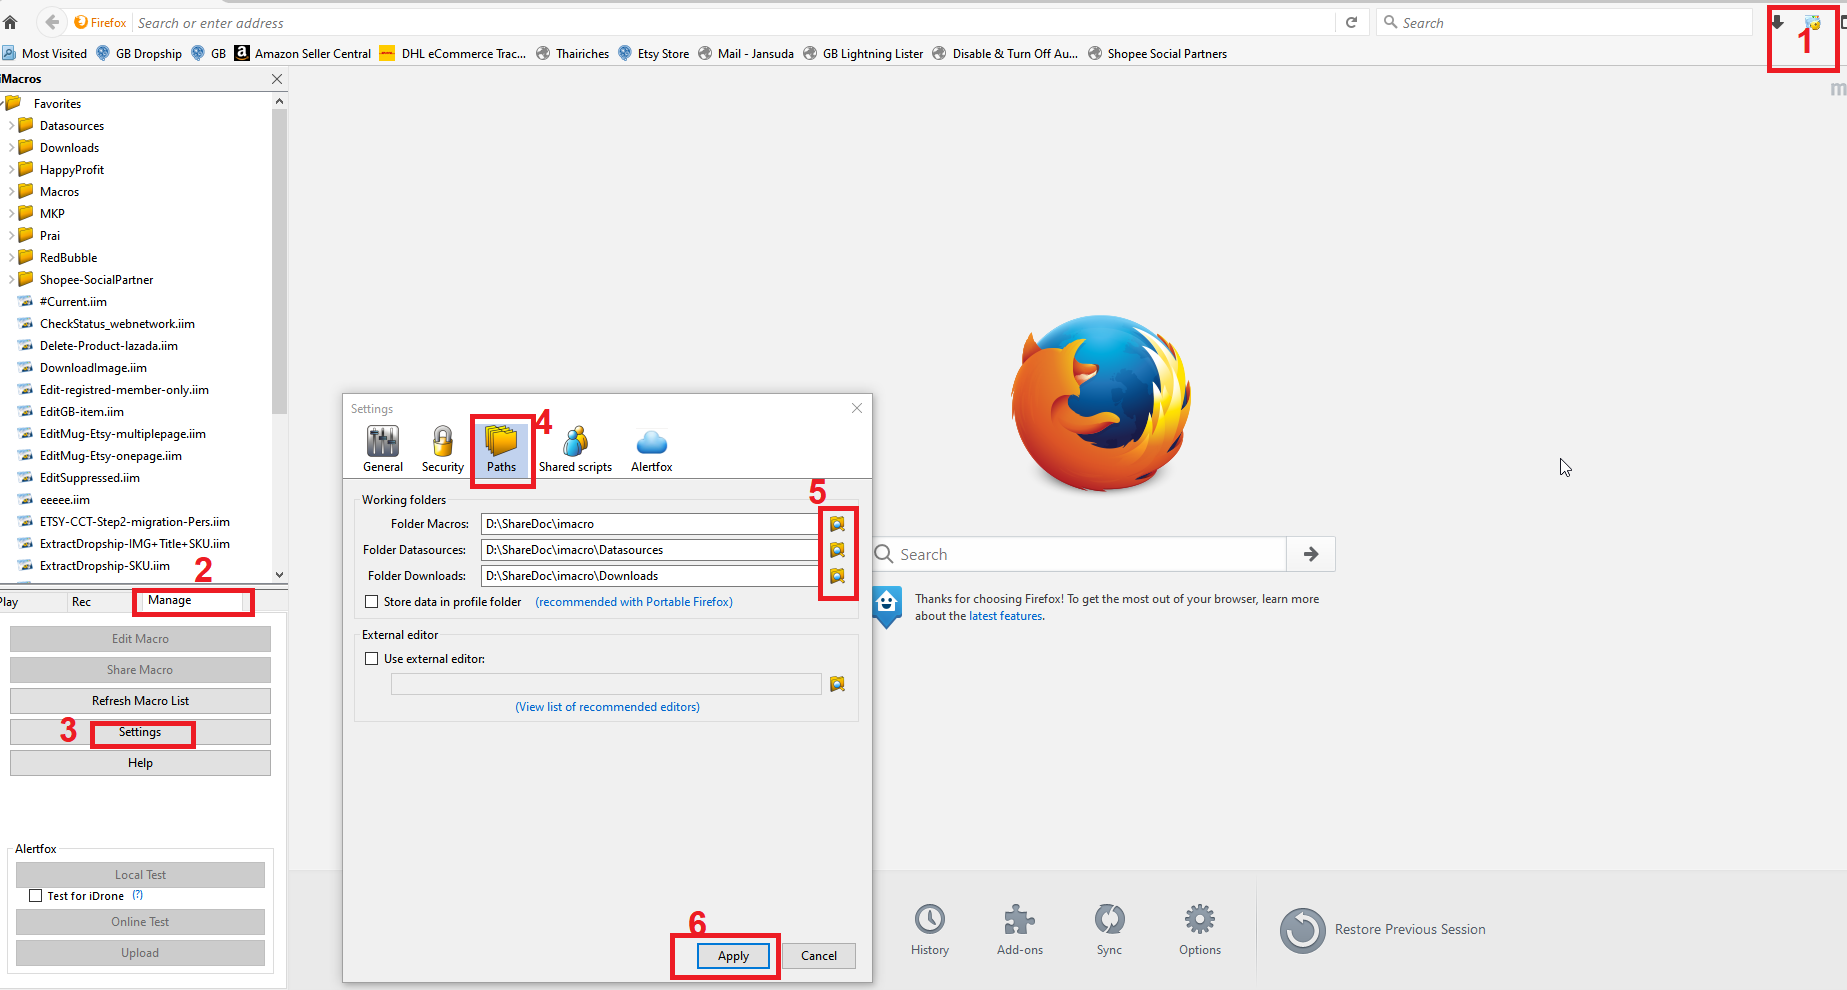The image size is (1847, 990).
Task: Toggle the iMacros toolbar icon
Action: 1813,22
